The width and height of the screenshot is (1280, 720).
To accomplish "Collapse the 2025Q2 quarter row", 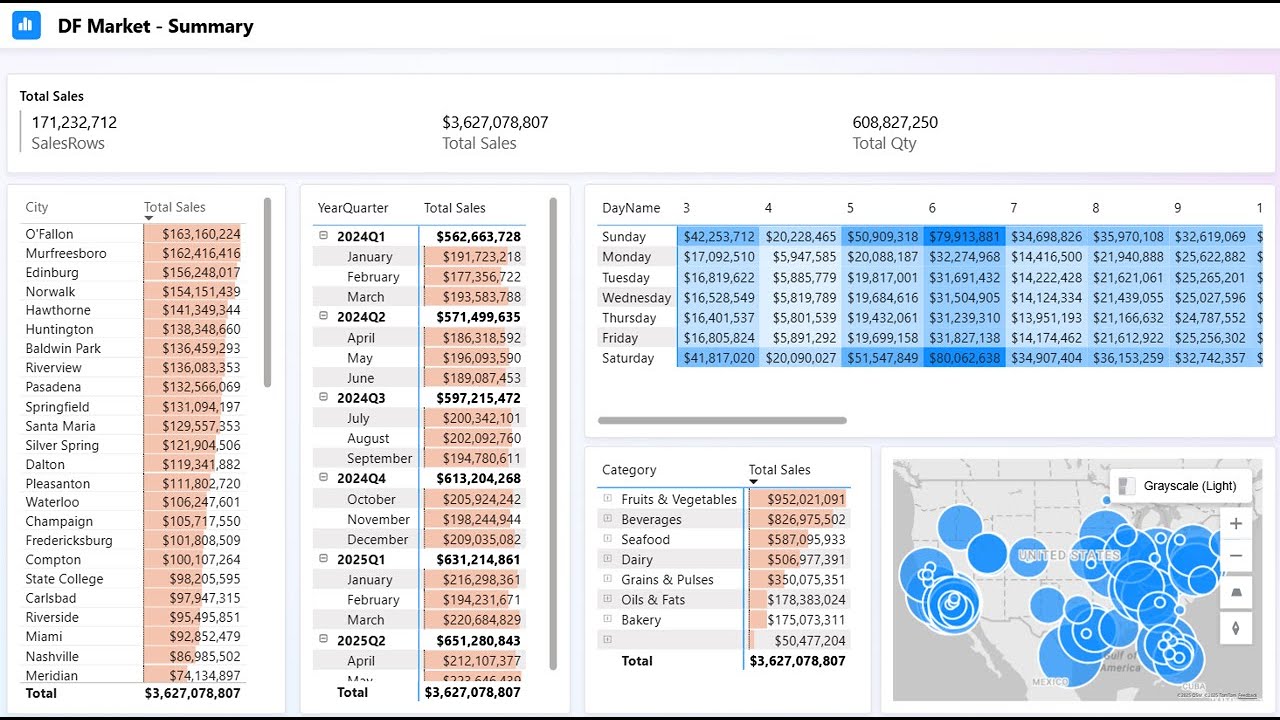I will coord(323,639).
